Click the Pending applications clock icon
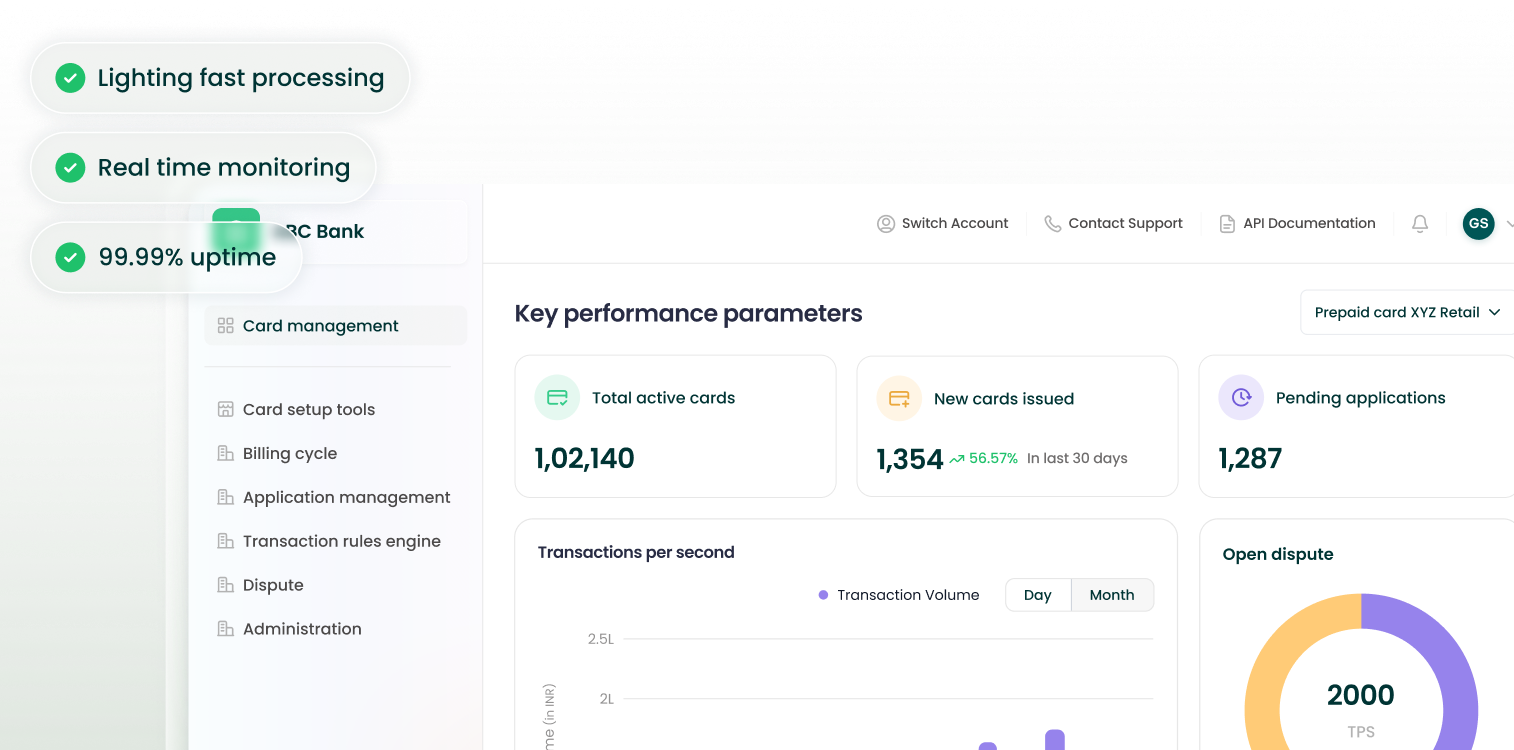This screenshot has height=750, width=1514. pyautogui.click(x=1241, y=397)
